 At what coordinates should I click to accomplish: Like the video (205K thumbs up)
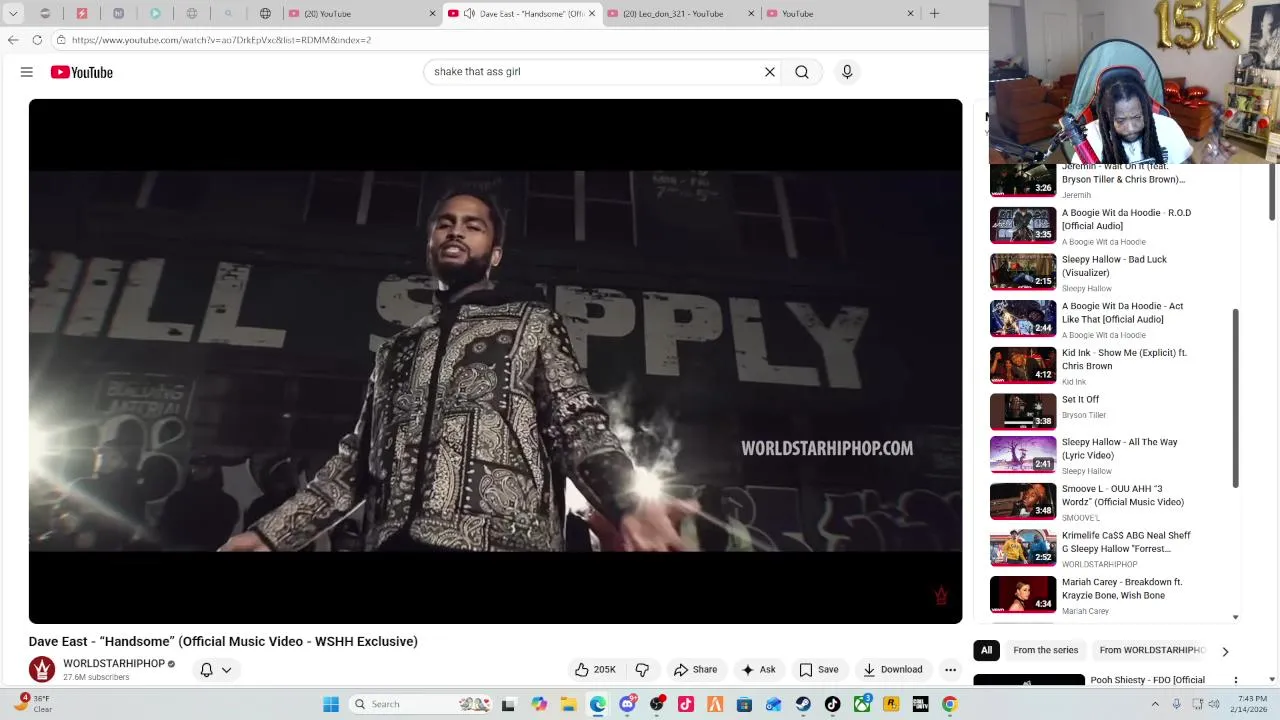click(595, 670)
